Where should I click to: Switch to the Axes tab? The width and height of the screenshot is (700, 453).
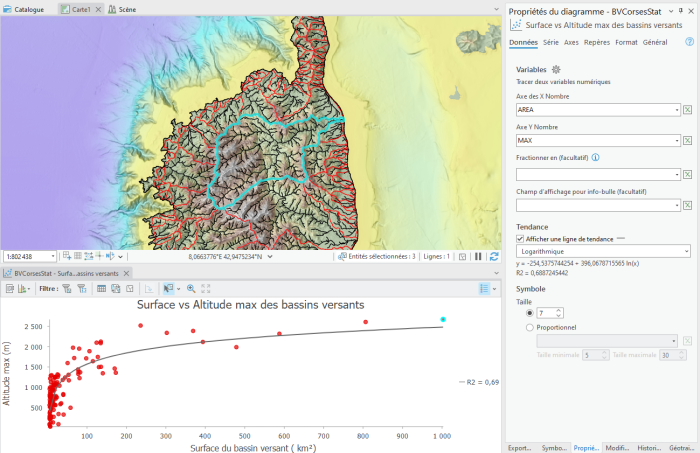click(571, 43)
